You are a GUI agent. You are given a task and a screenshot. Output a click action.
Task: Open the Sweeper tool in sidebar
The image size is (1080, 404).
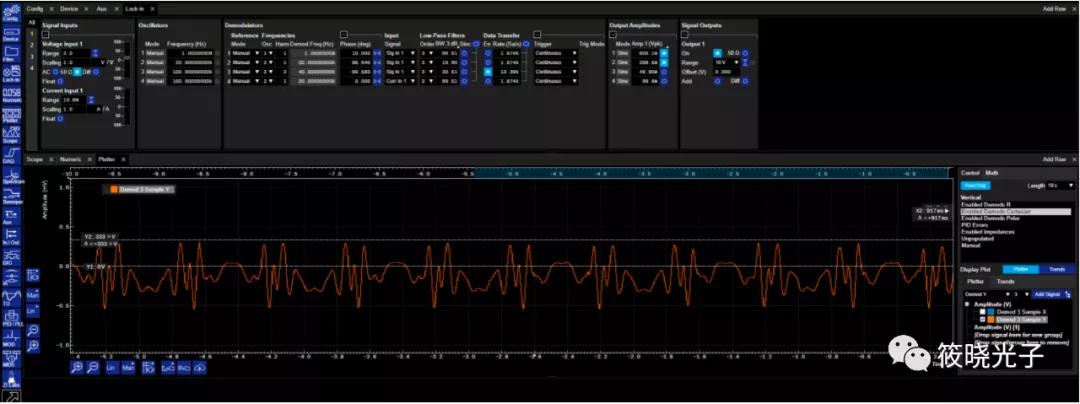tap(12, 197)
